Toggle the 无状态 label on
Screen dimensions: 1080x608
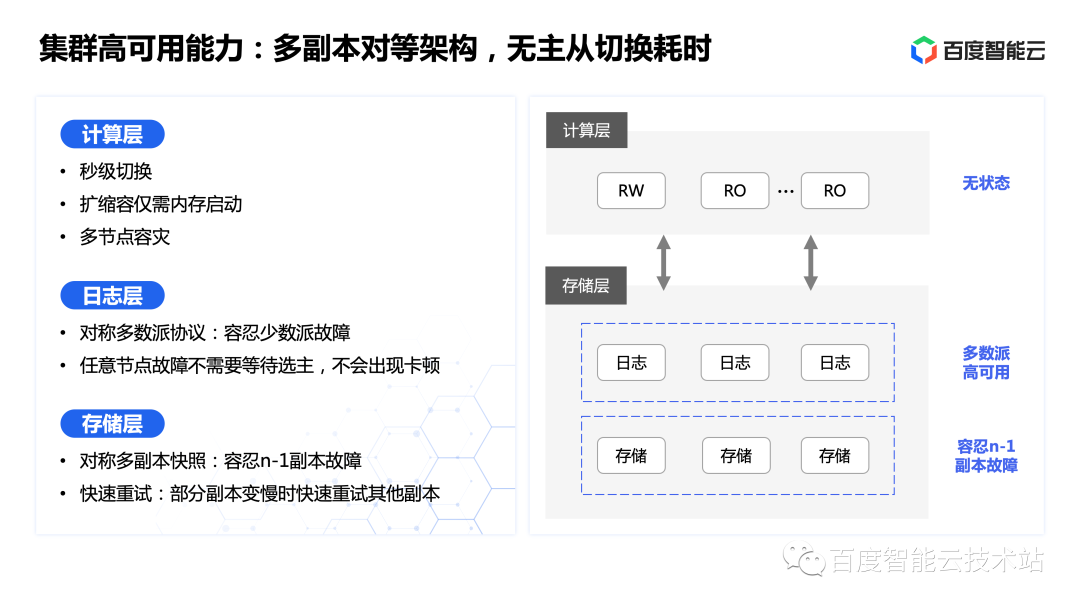click(x=986, y=183)
